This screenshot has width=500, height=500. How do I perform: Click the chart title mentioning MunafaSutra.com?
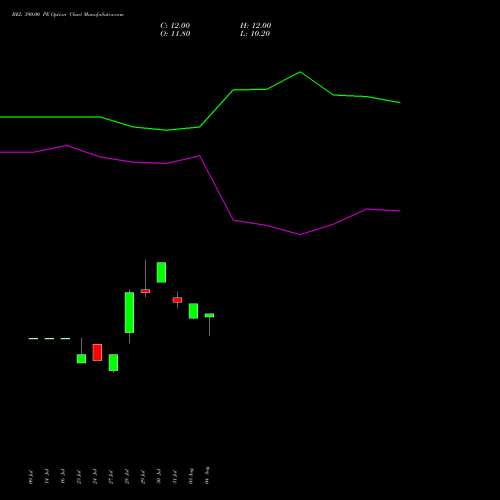pyautogui.click(x=68, y=15)
